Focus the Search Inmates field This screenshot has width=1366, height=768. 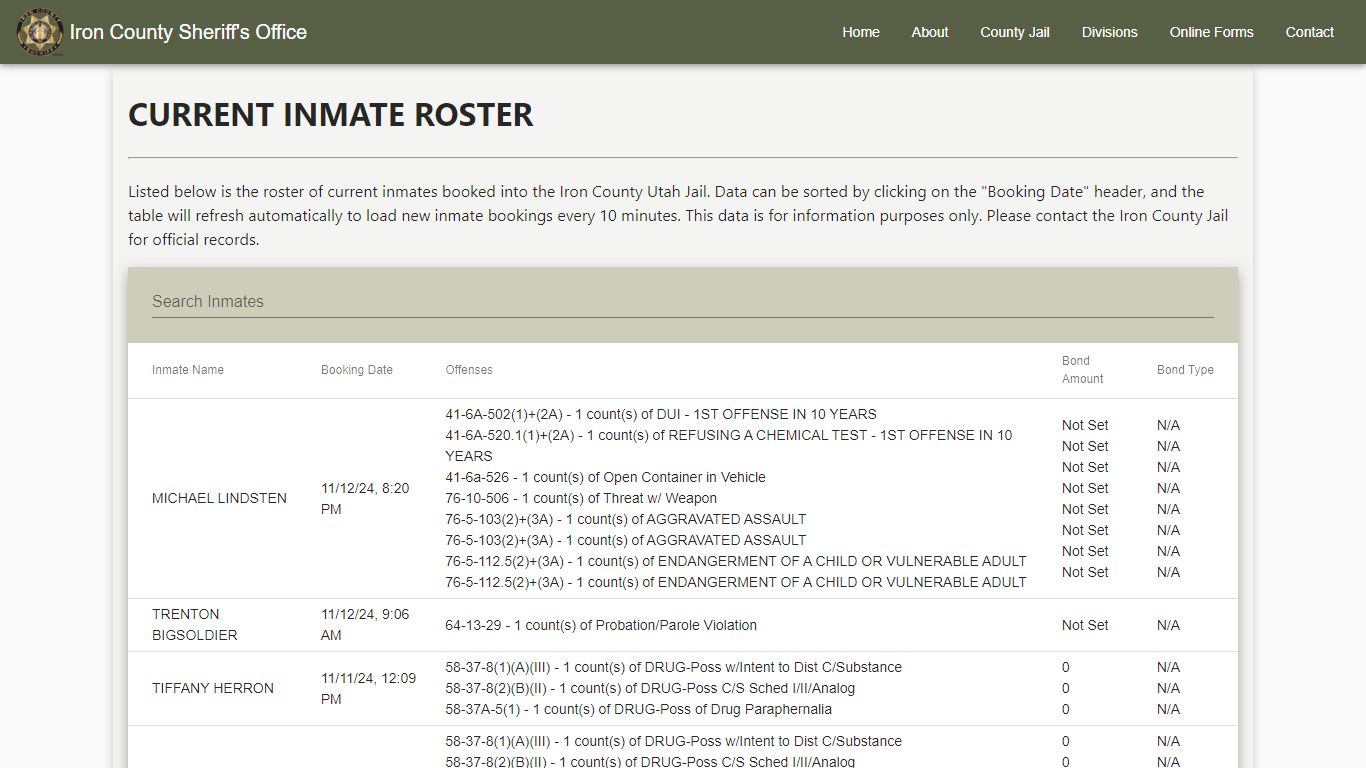683,302
